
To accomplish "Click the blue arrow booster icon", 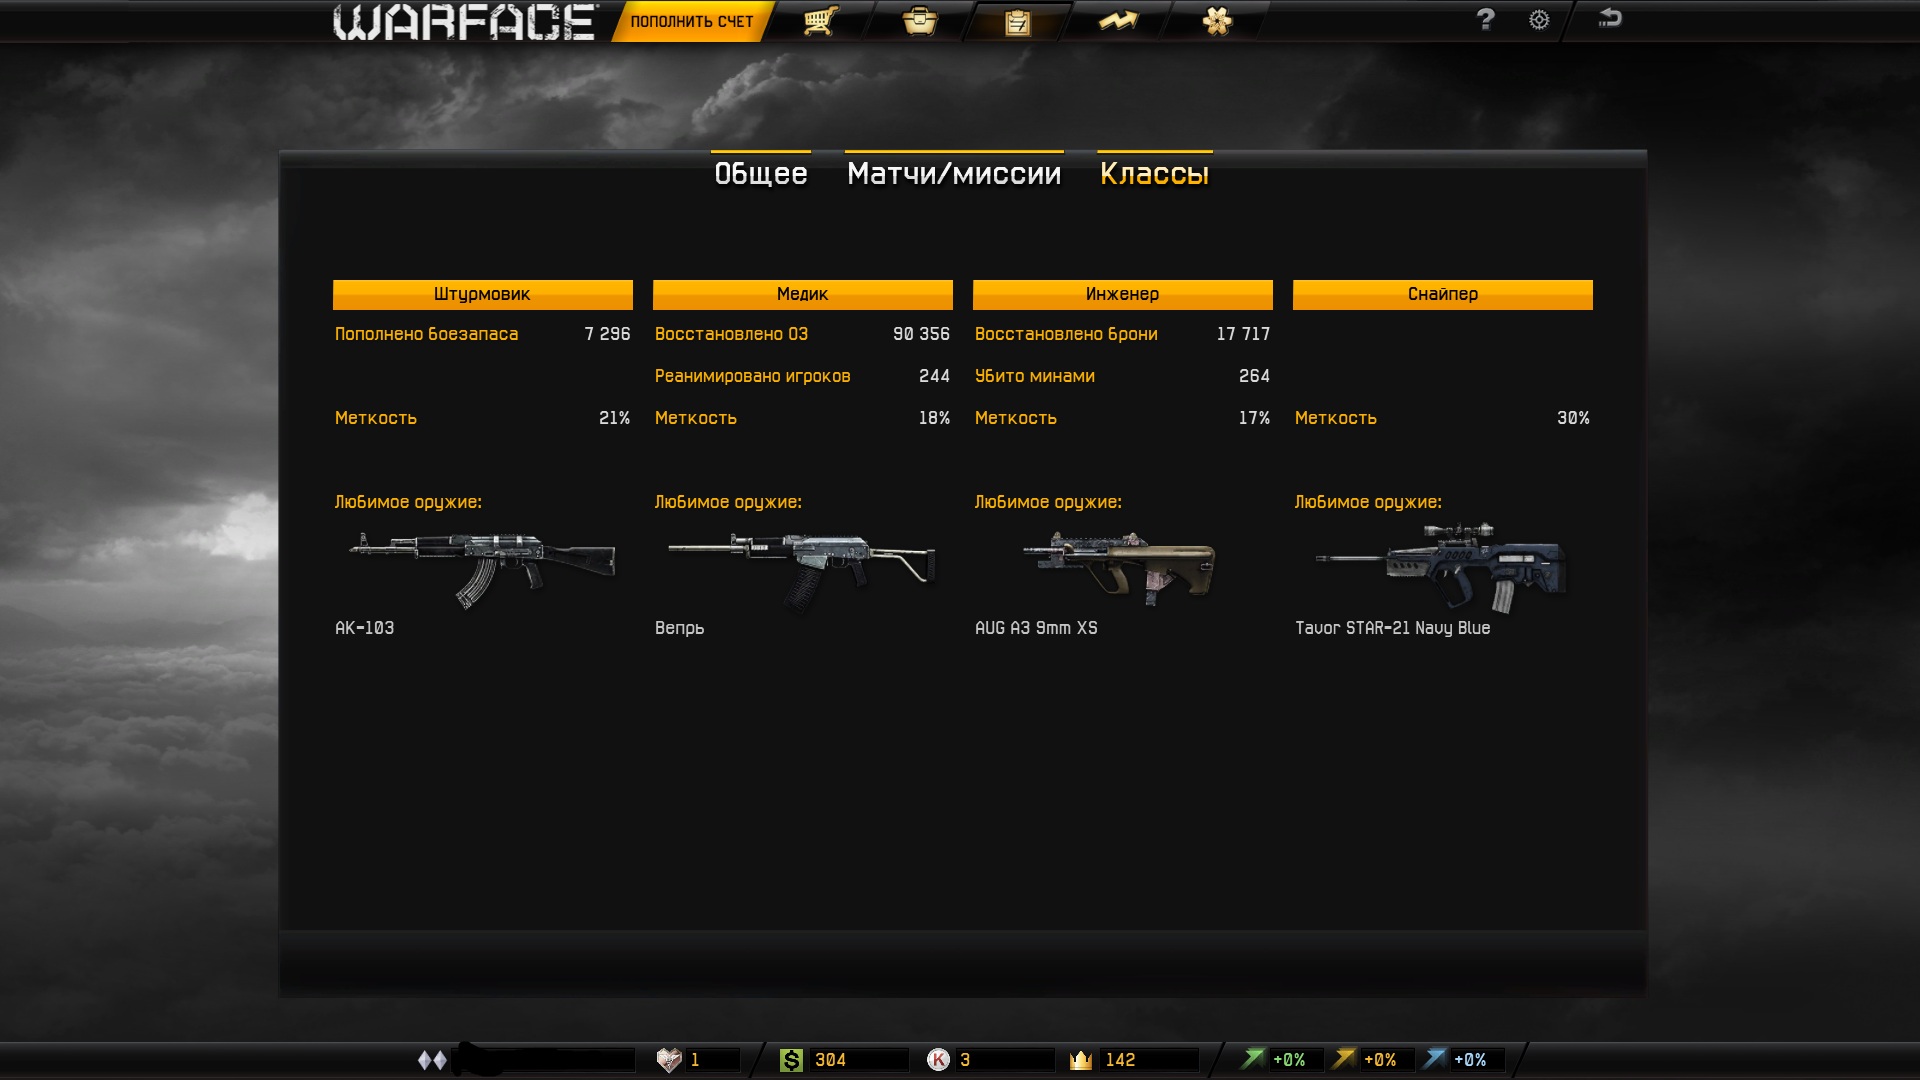I will coord(1434,1058).
